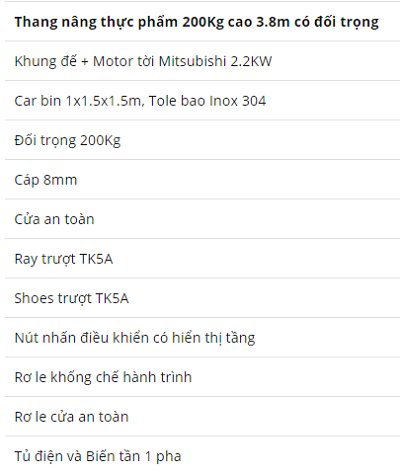Click the Nút nhấn điều khiển row

202,337
